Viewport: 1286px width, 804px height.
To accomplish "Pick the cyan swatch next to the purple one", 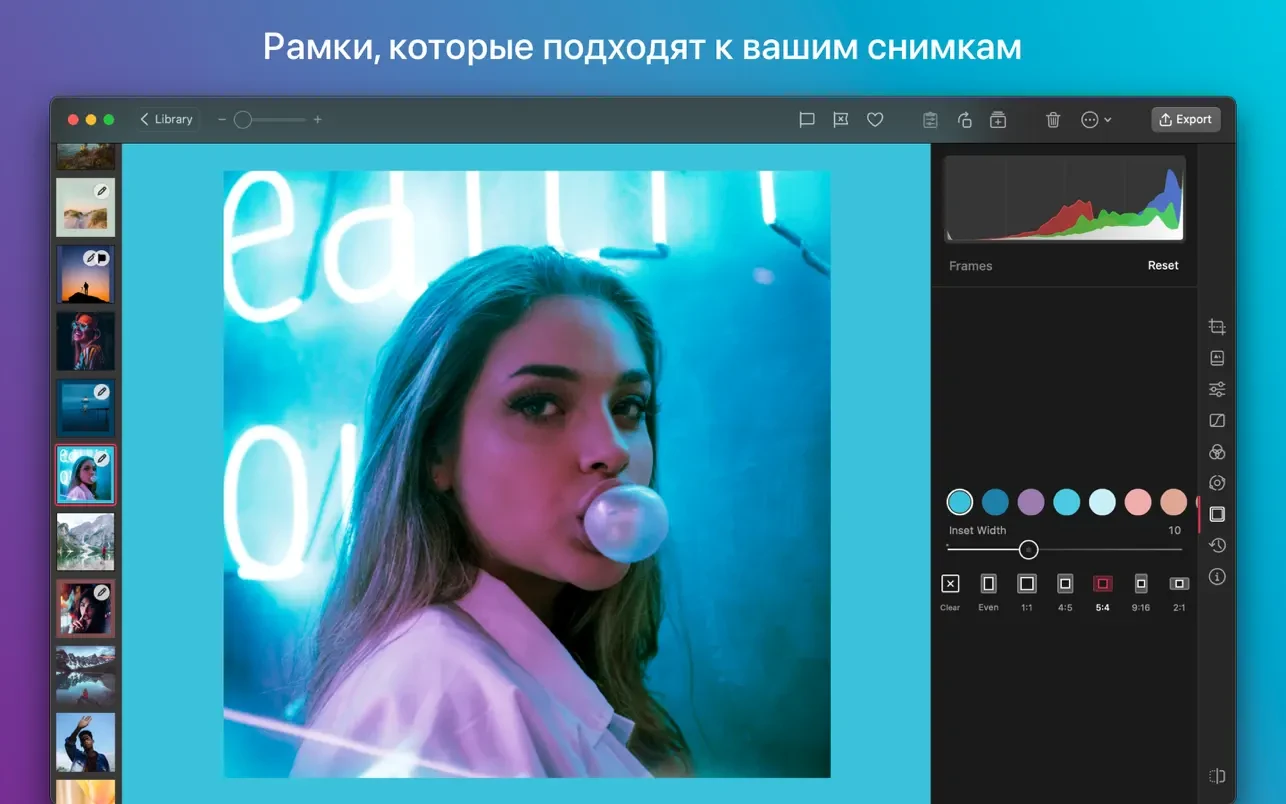I will pyautogui.click(x=1067, y=502).
